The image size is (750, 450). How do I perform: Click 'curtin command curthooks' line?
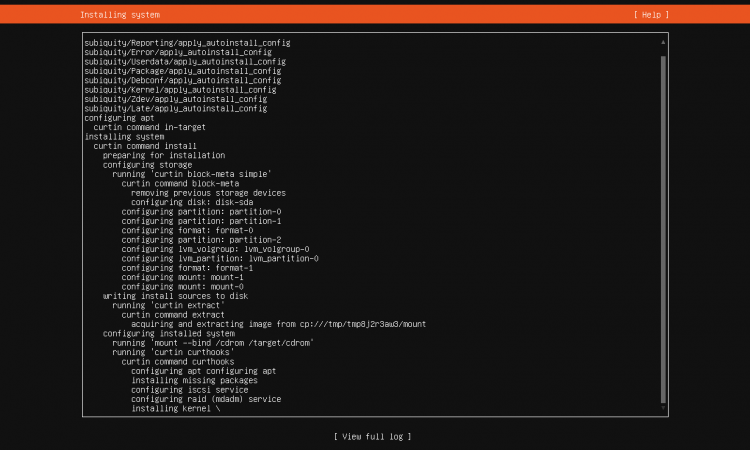[x=178, y=362]
